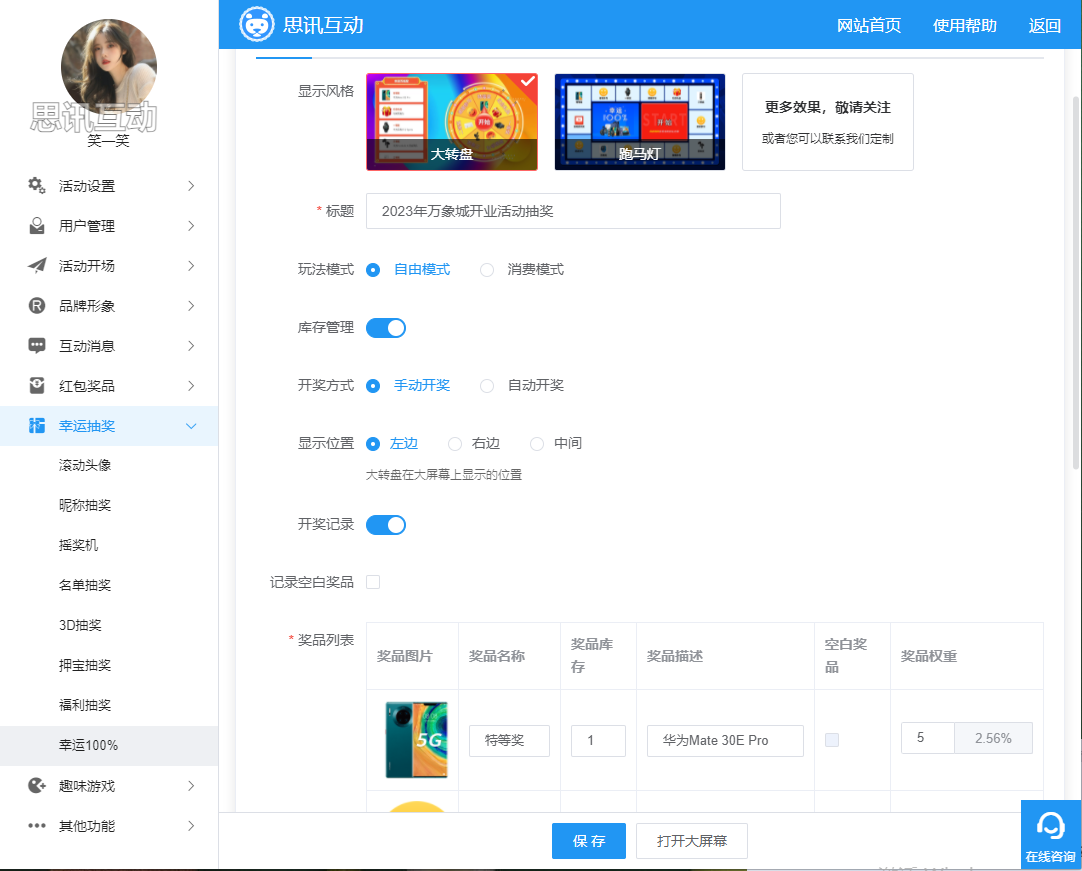Select the 消费模式 radio option

click(x=487, y=270)
